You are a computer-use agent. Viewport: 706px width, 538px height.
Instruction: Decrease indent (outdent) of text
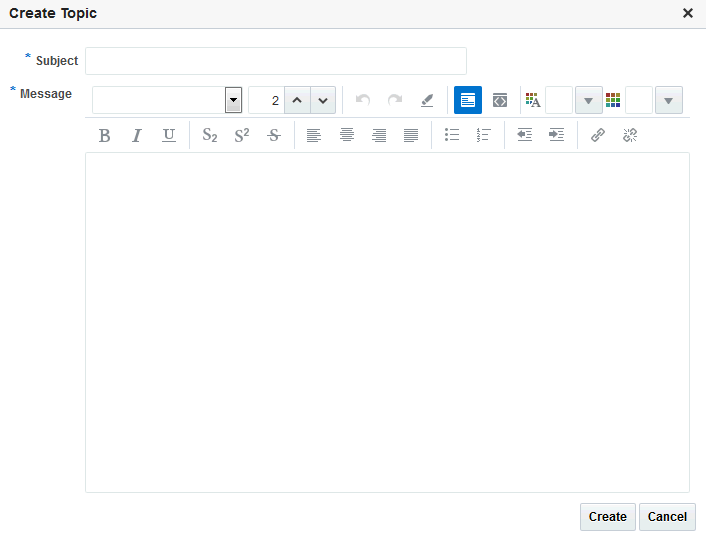tap(525, 135)
